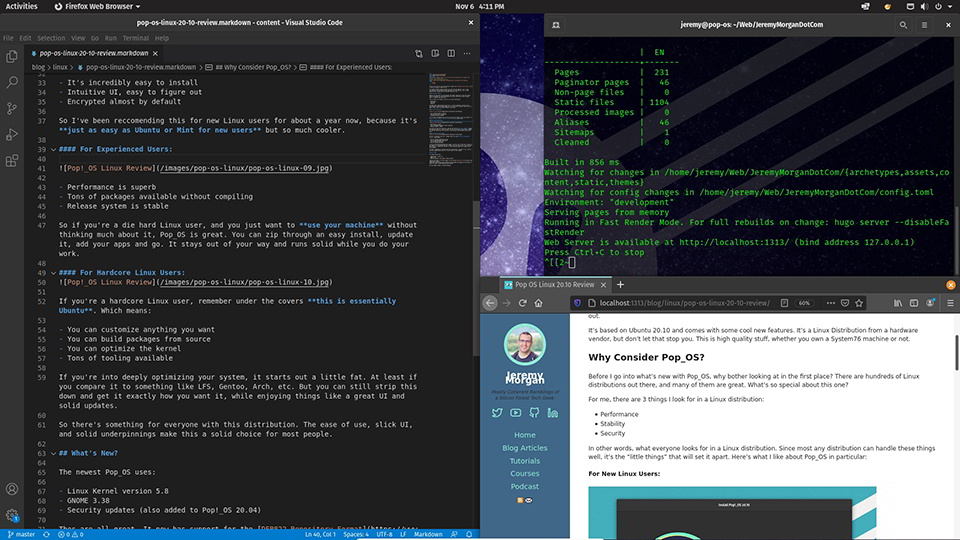
Task: Open errors and warnings count in status bar
Action: click(70, 534)
